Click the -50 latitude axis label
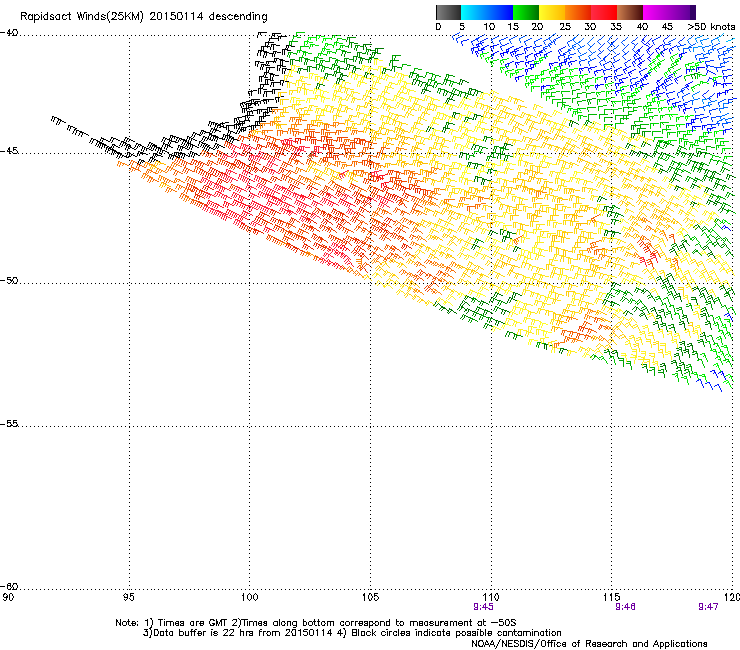Screen dimensions: 740x650 (9, 281)
